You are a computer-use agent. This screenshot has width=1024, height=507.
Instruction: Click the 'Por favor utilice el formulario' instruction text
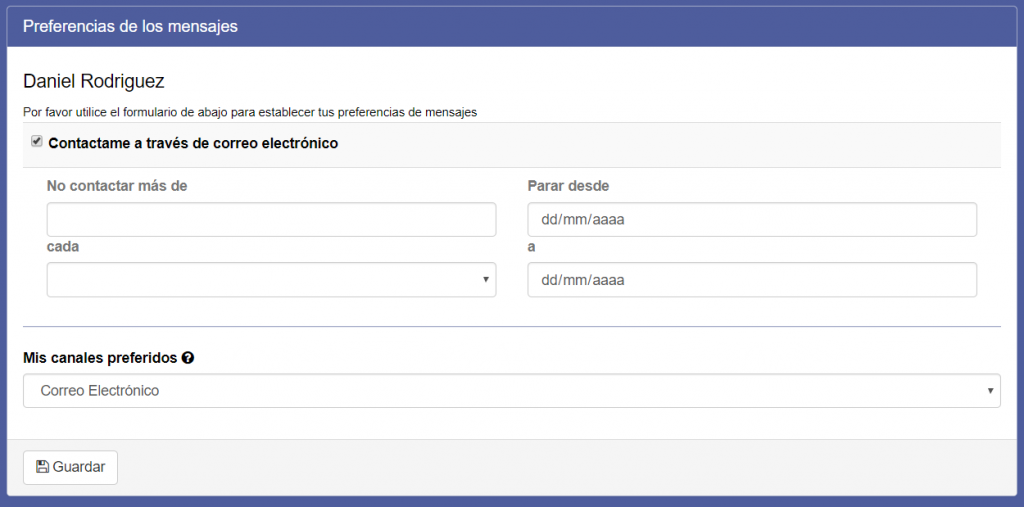pos(249,112)
